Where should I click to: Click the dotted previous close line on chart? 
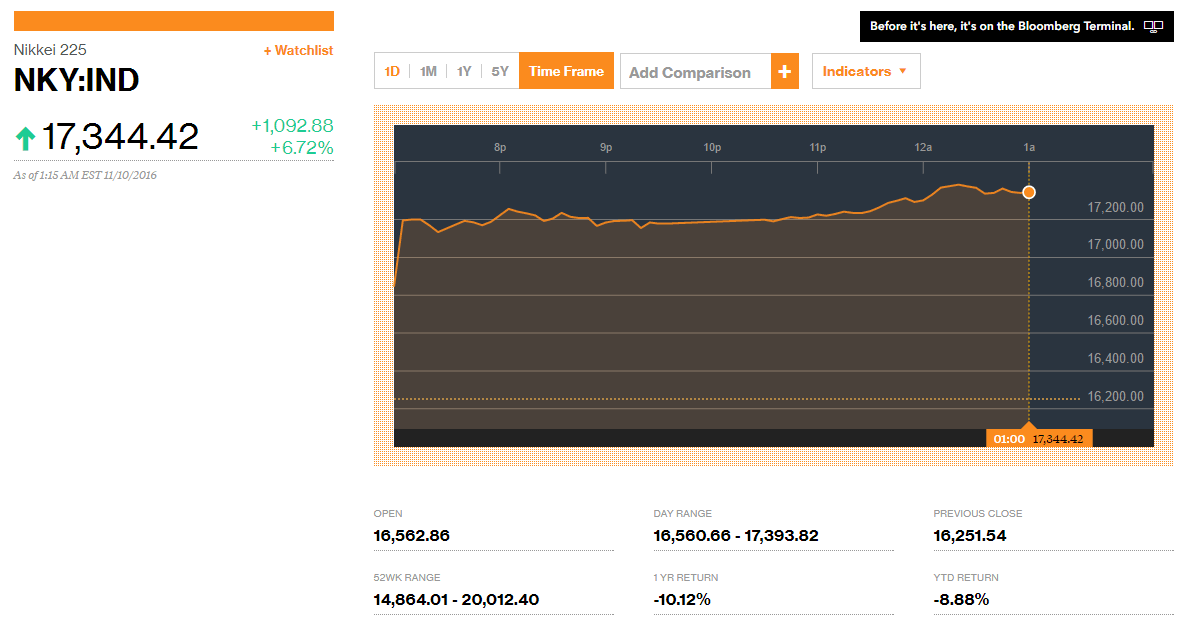700,399
